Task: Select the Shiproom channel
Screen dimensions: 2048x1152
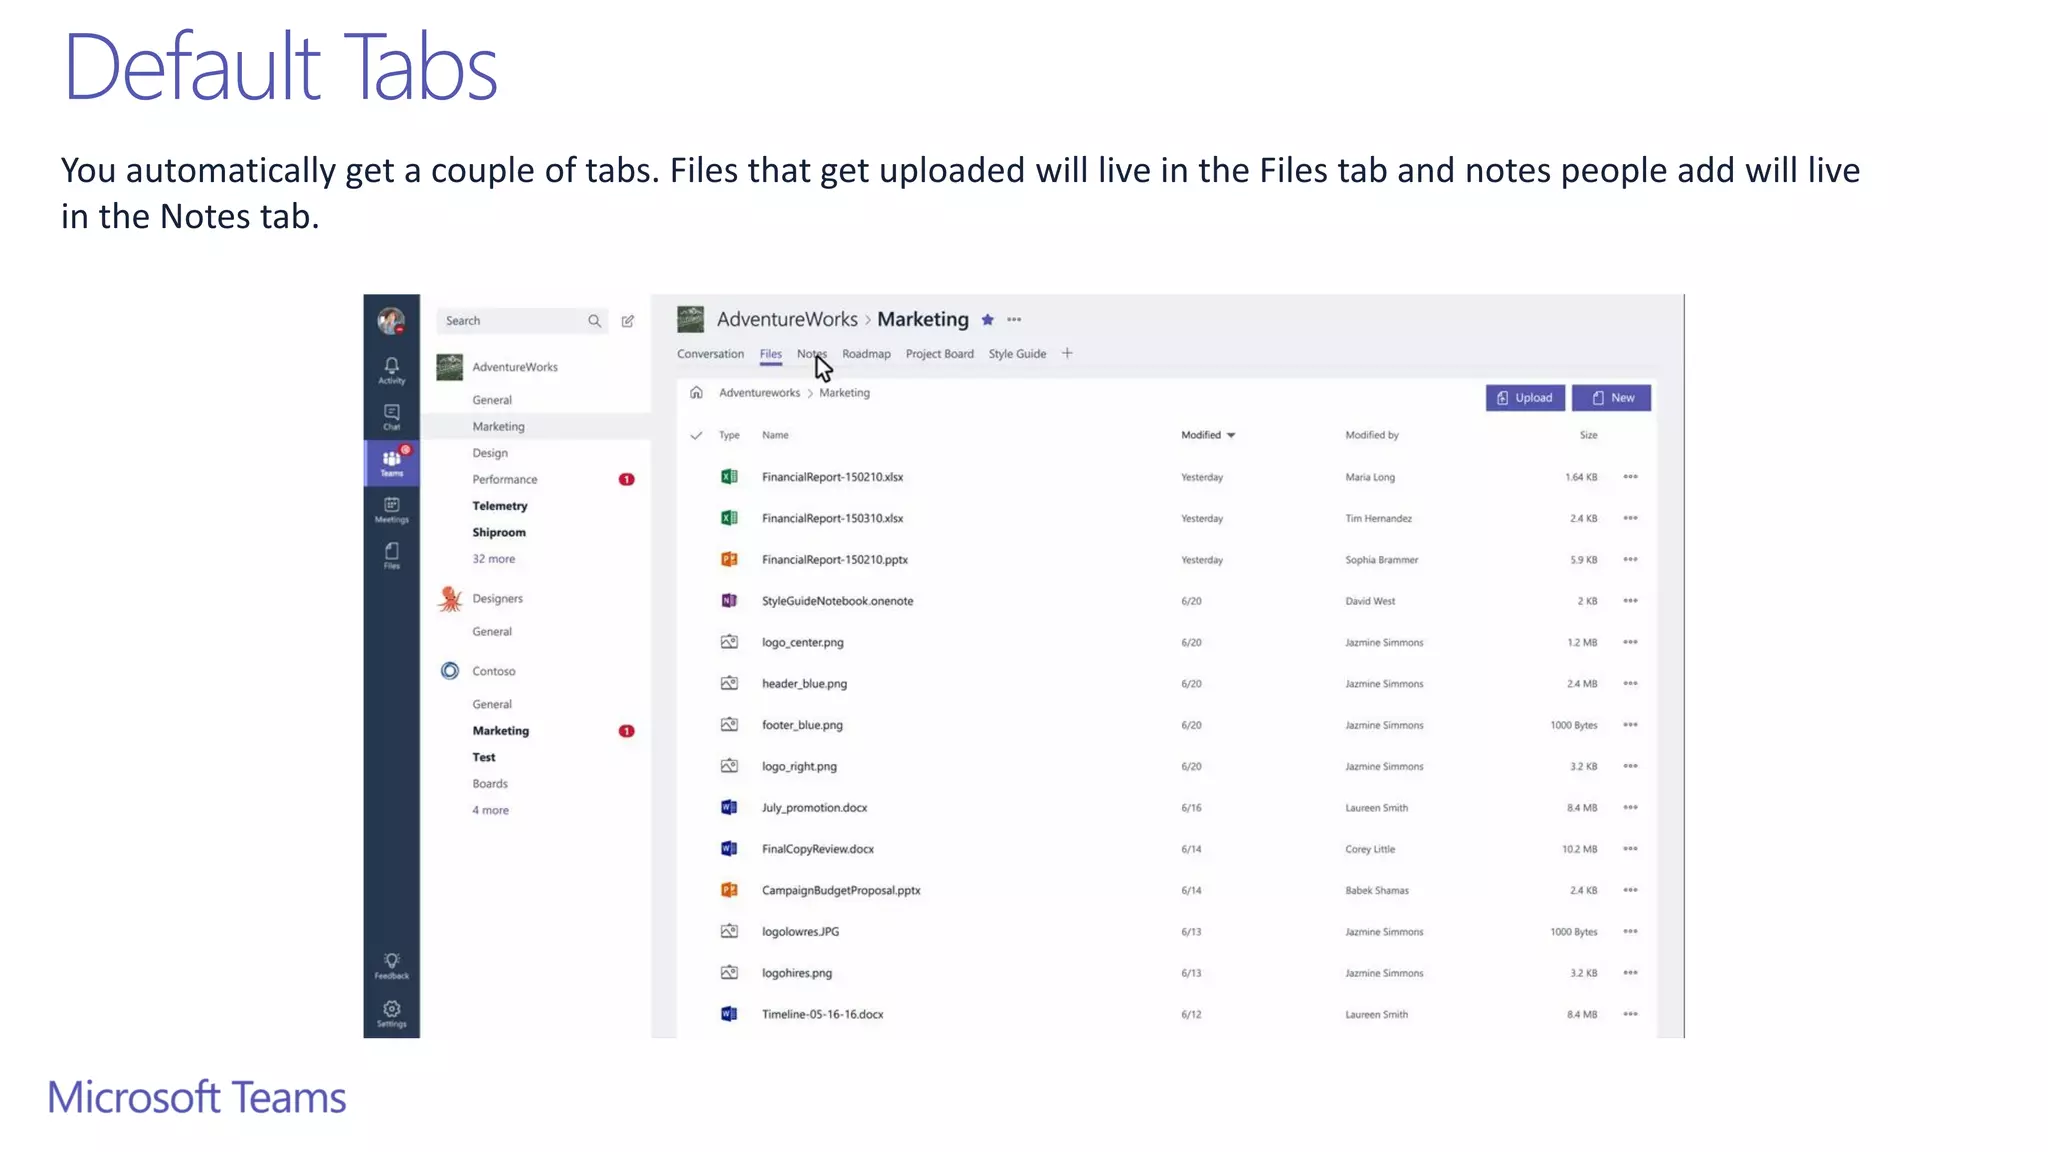Action: click(499, 532)
